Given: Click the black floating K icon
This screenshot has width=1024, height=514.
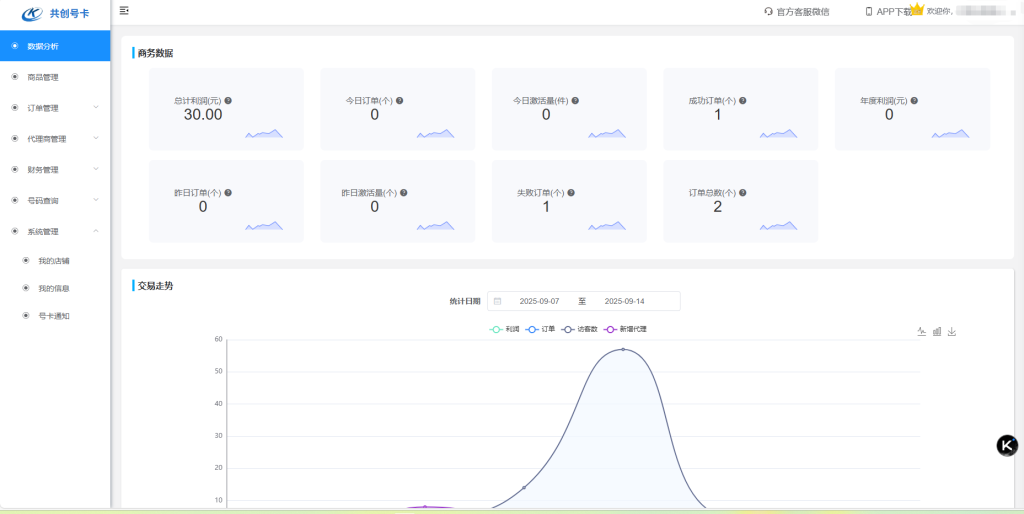Looking at the screenshot, I should (1007, 446).
